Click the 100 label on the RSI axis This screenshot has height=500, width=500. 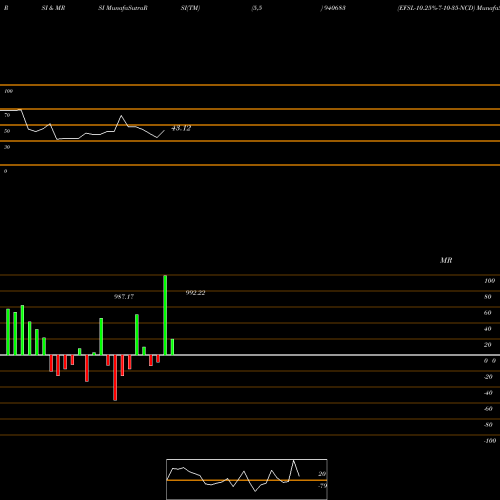[8, 91]
